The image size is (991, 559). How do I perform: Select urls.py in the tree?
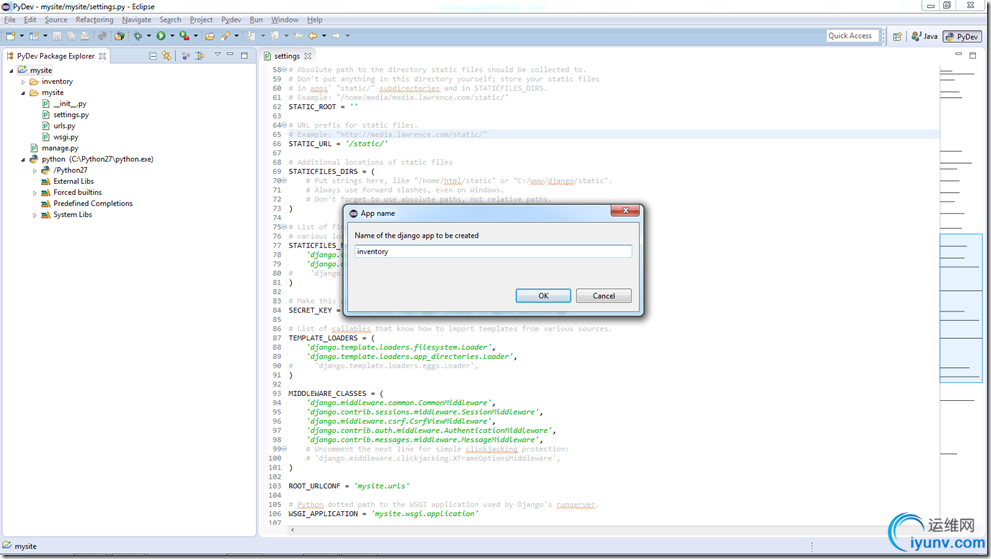pos(64,126)
